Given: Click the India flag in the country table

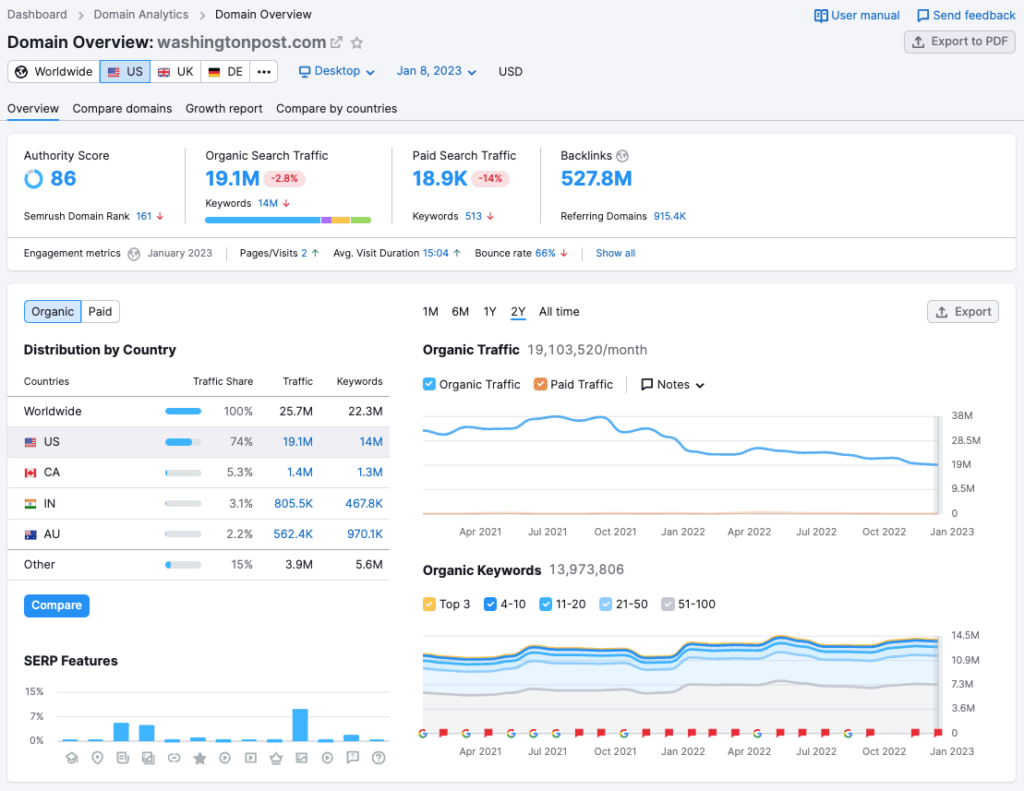Looking at the screenshot, I should (30, 504).
